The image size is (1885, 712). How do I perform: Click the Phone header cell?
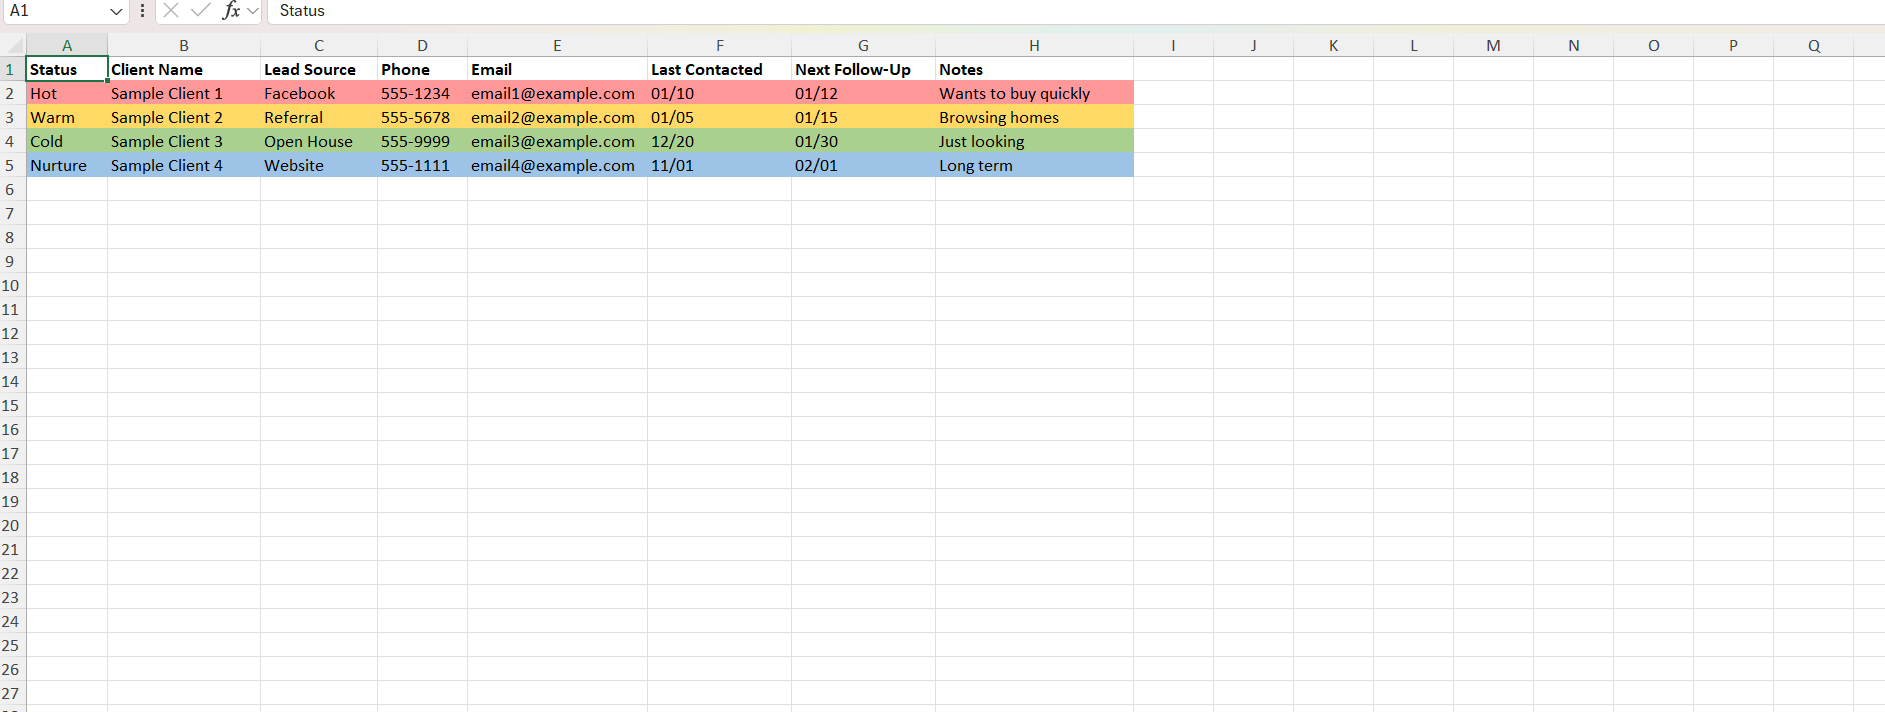pyautogui.click(x=422, y=69)
